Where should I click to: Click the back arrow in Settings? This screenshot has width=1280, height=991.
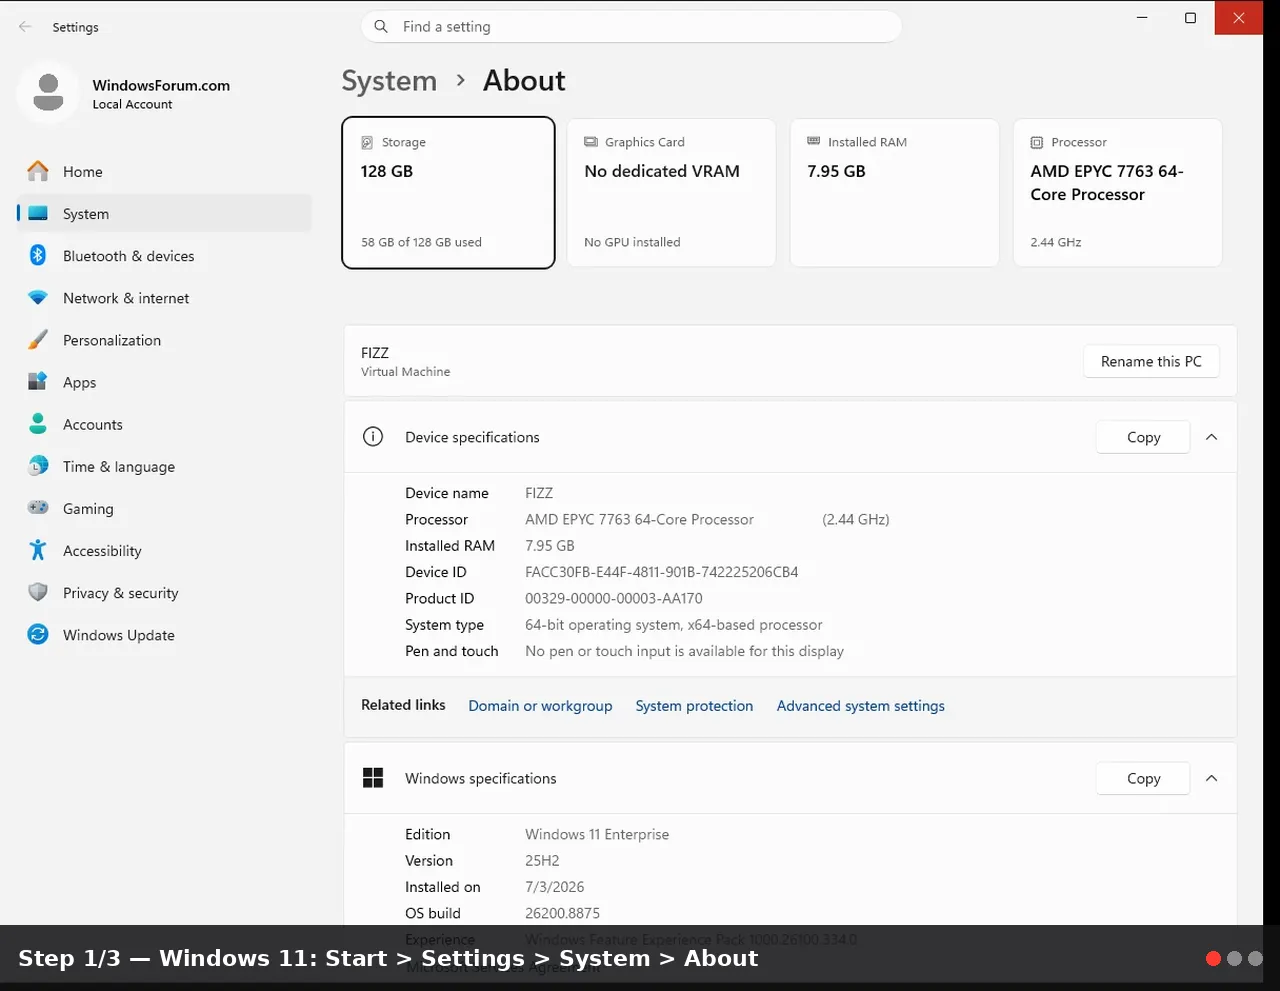pyautogui.click(x=25, y=27)
